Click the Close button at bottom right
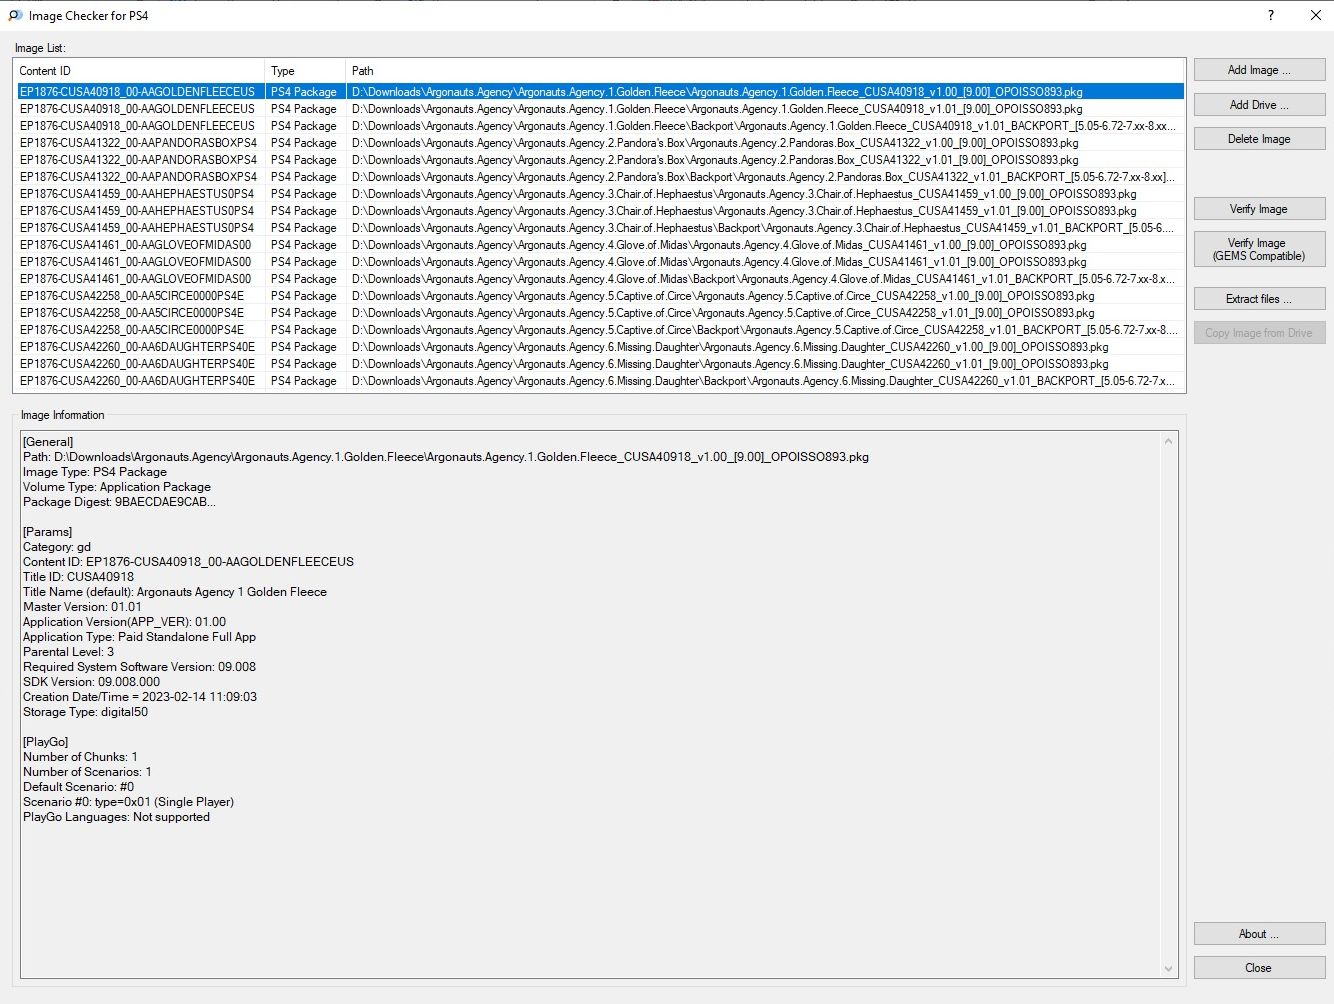The image size is (1334, 1004). [x=1259, y=968]
